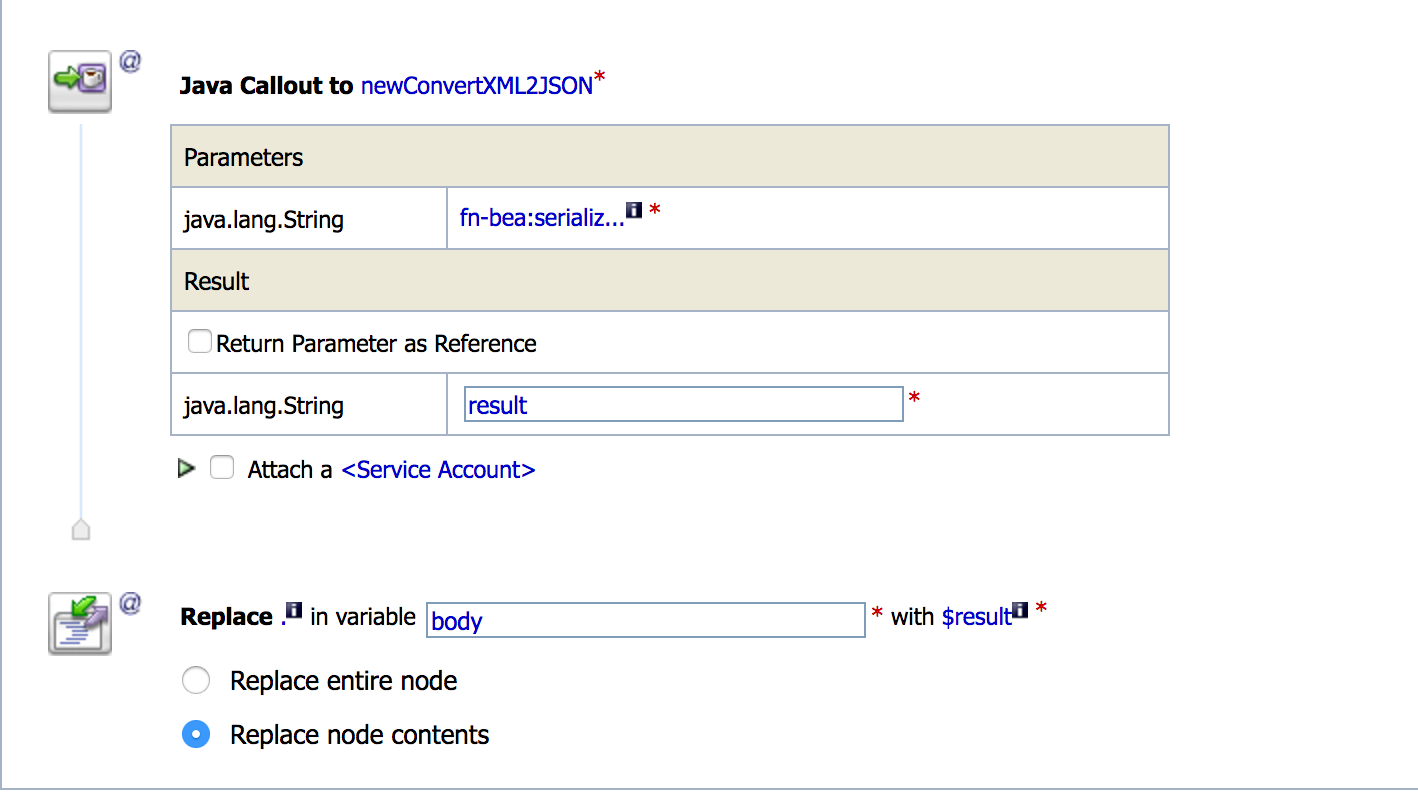Click the @ symbol beside Replace action

point(130,604)
